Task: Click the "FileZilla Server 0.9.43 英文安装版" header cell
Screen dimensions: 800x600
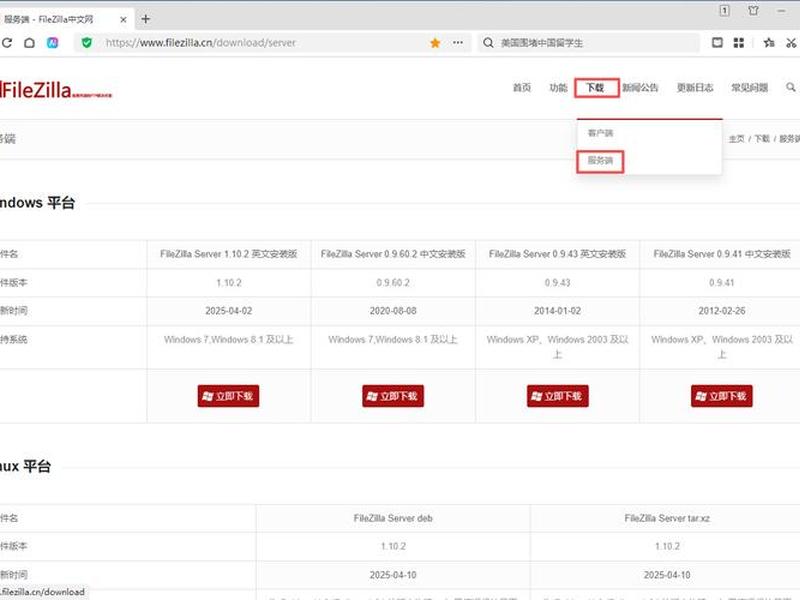Action: pyautogui.click(x=558, y=254)
